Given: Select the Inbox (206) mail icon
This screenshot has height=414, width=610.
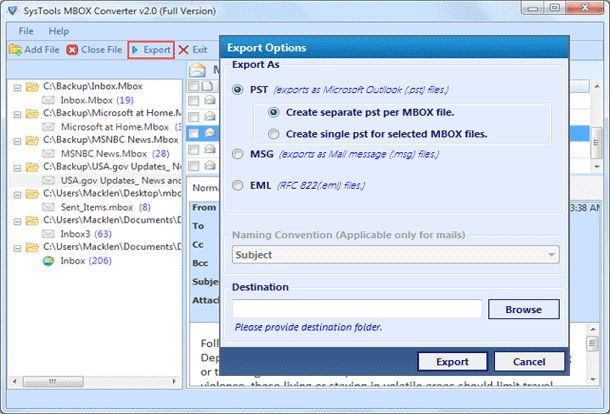Looking at the screenshot, I should (48, 261).
